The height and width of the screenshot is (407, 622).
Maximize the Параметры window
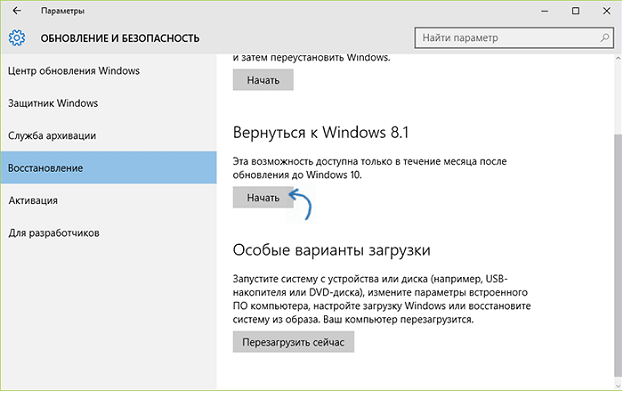pos(575,11)
